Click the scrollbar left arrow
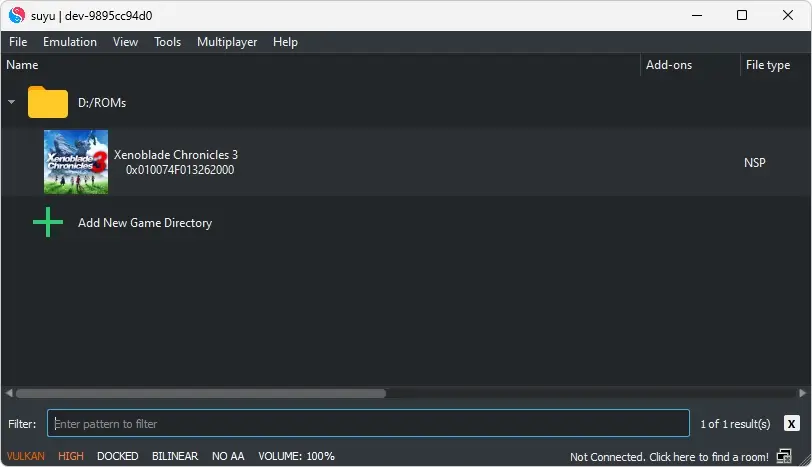This screenshot has height=467, width=812. click(9, 393)
